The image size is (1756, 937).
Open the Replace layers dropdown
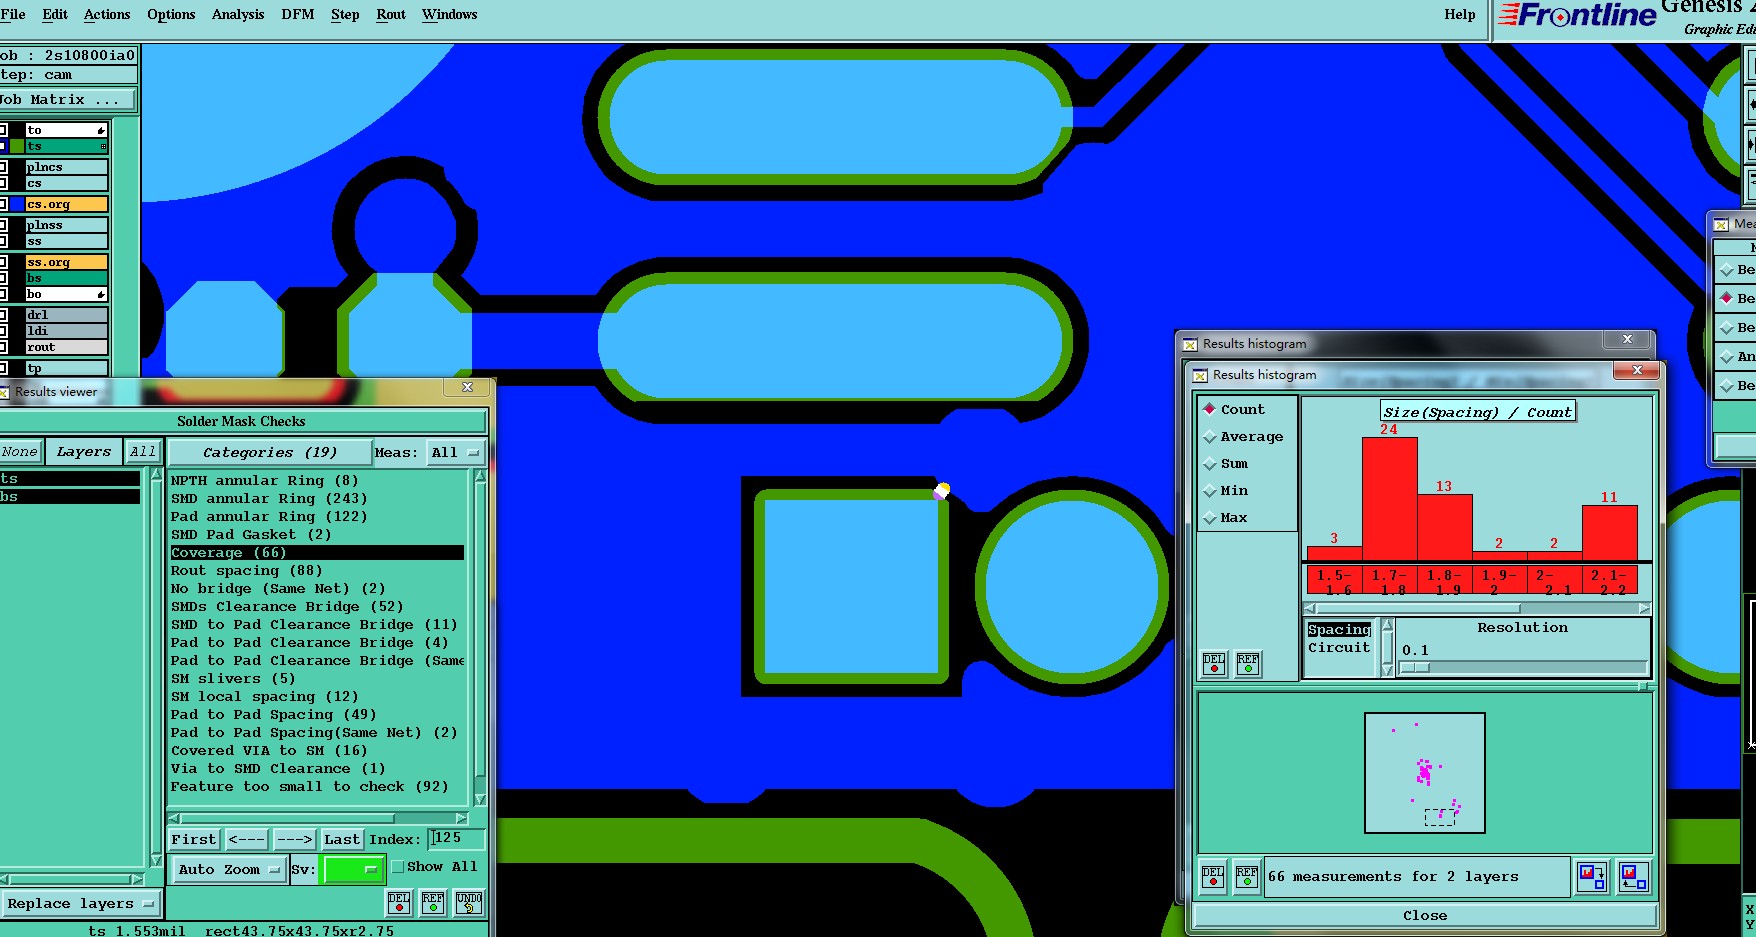pyautogui.click(x=80, y=903)
